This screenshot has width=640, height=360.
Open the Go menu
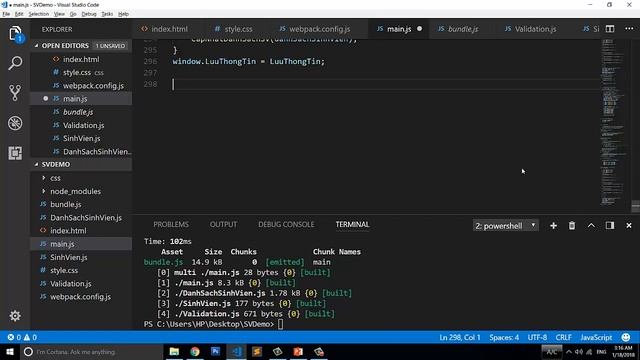coord(73,14)
